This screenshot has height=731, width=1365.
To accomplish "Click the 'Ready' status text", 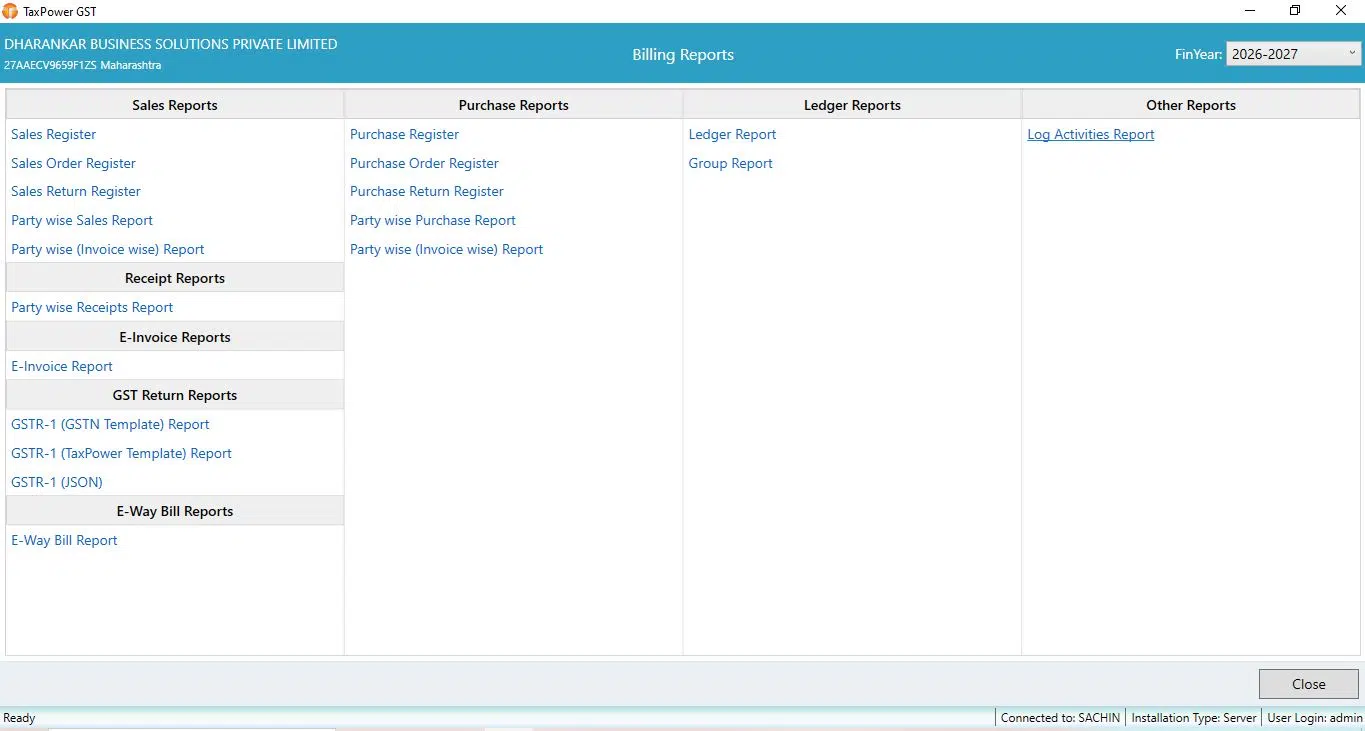I will click(19, 718).
